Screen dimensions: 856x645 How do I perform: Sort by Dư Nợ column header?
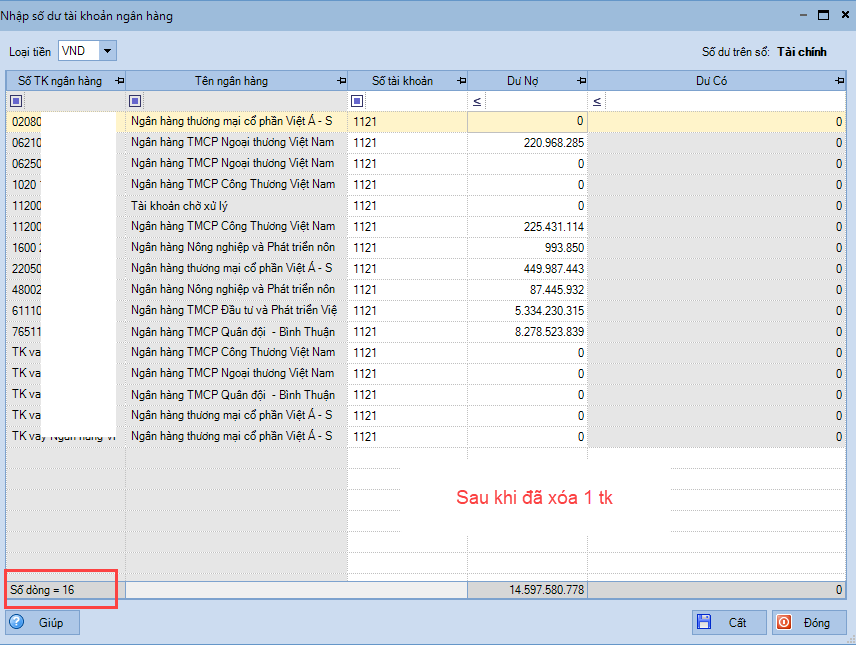click(x=523, y=81)
